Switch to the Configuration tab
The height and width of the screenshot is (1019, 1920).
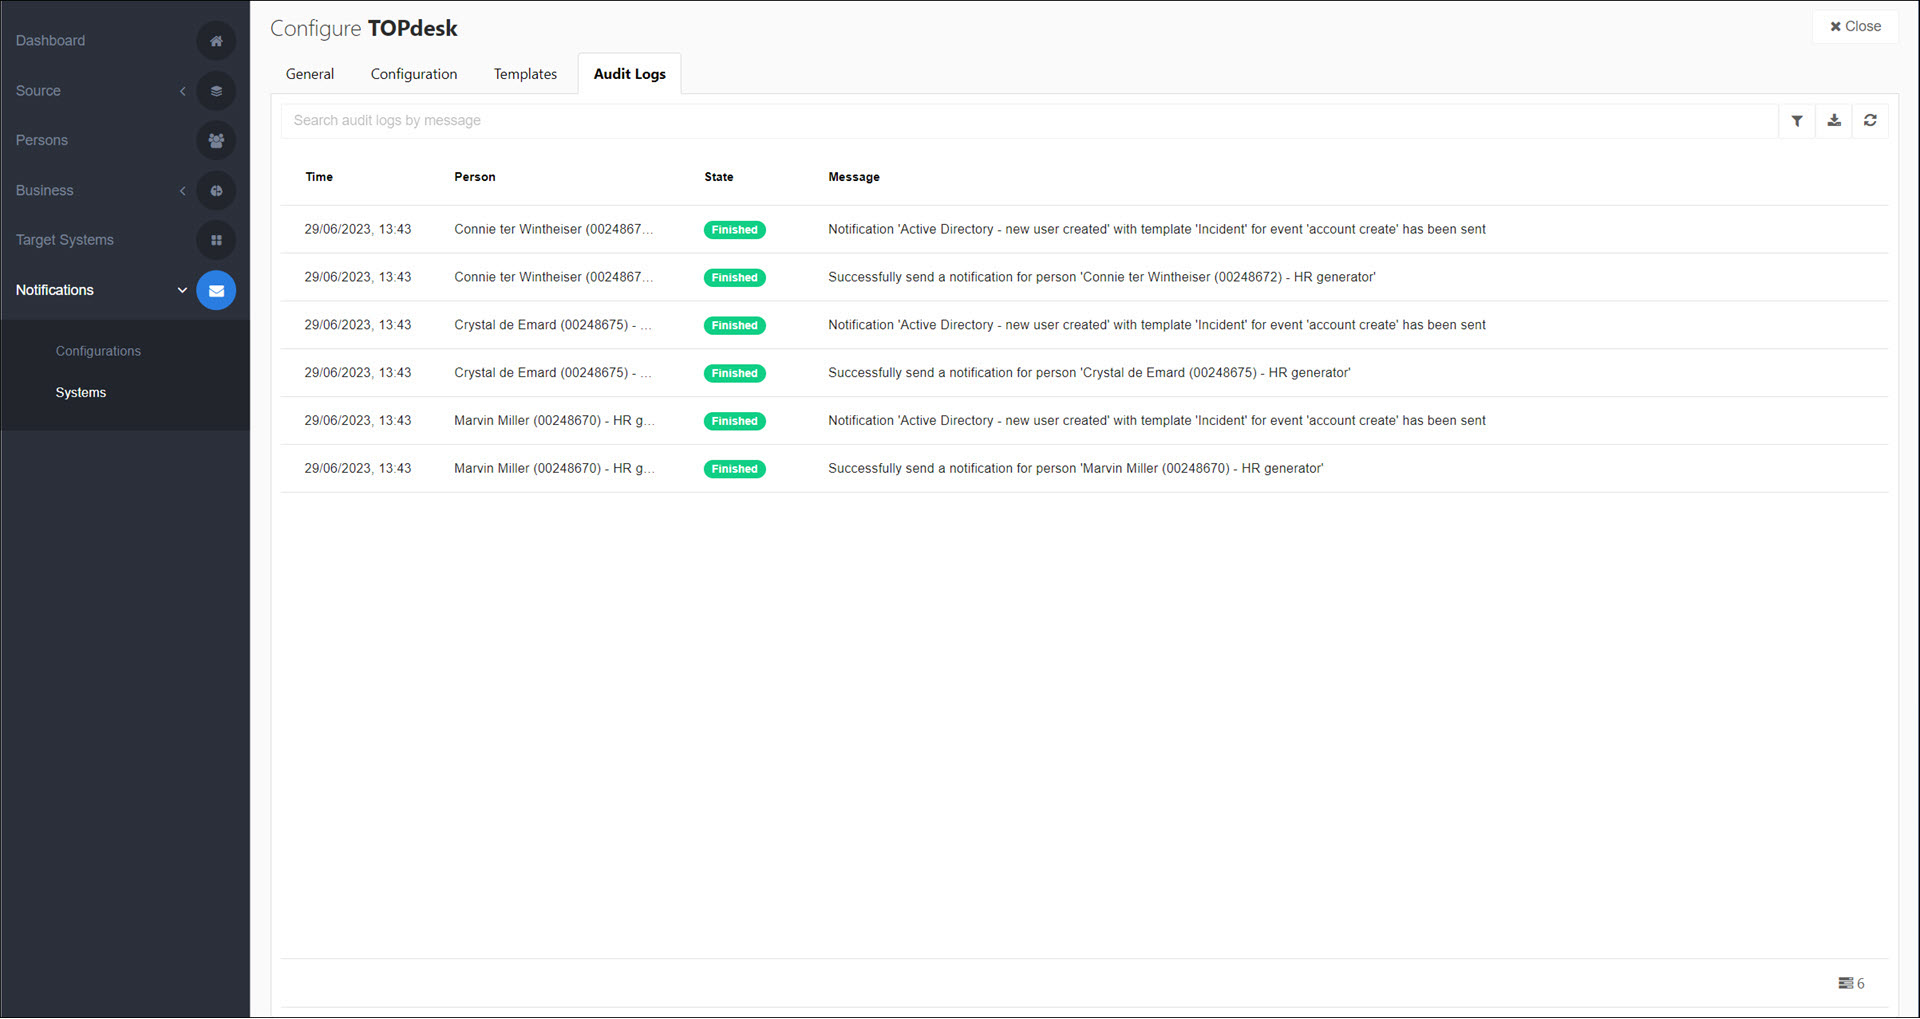point(414,74)
